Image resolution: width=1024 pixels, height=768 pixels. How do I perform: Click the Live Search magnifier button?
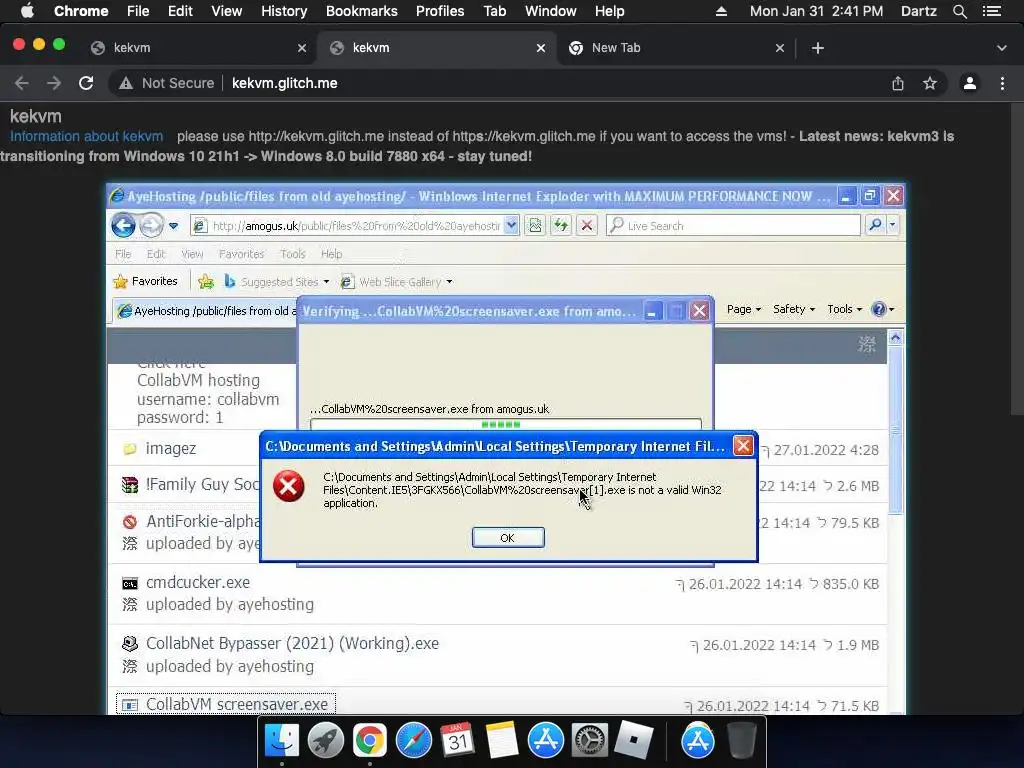click(875, 225)
